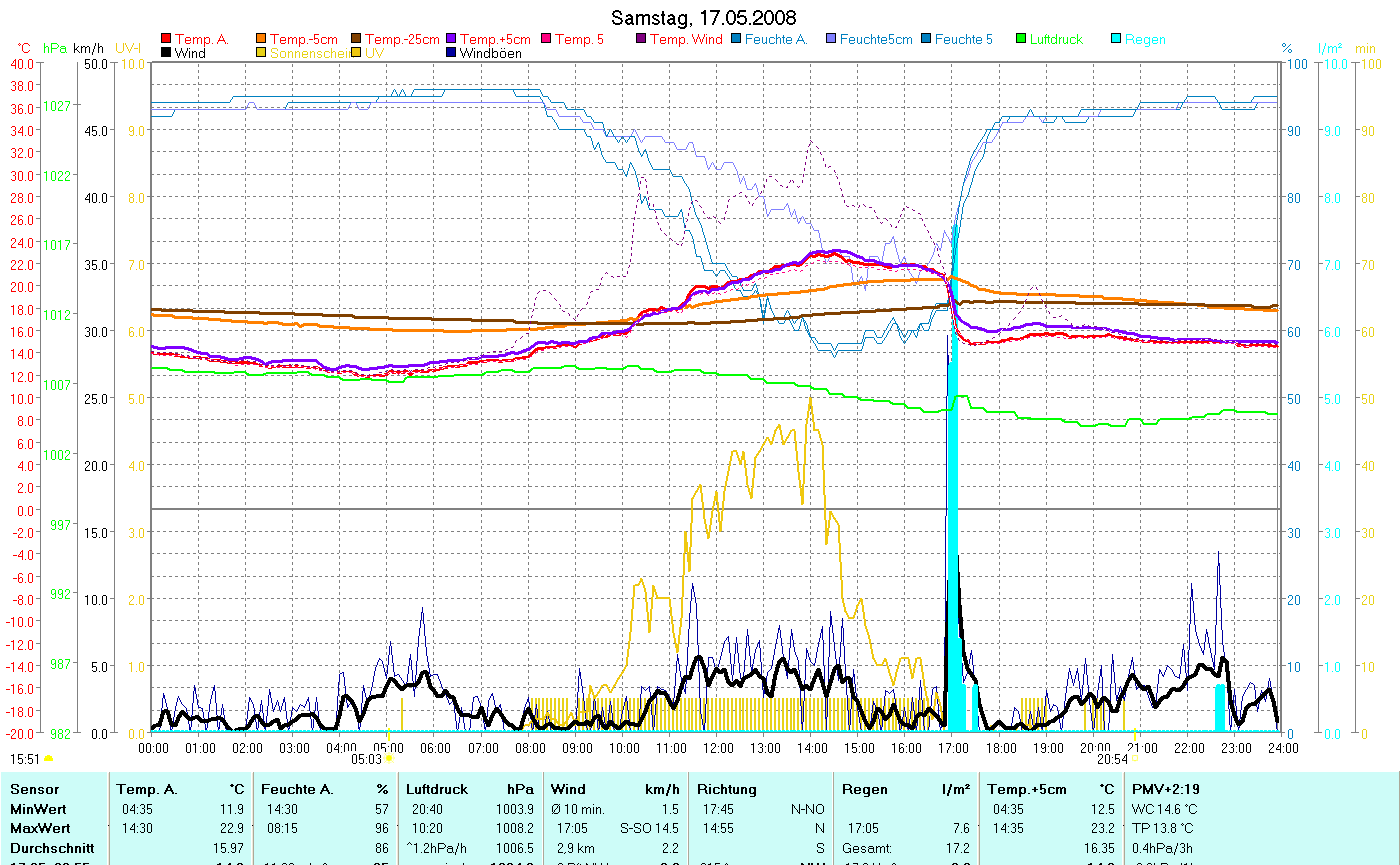Click the Sensor column header in table
This screenshot has height=865, width=1400.
point(35,789)
